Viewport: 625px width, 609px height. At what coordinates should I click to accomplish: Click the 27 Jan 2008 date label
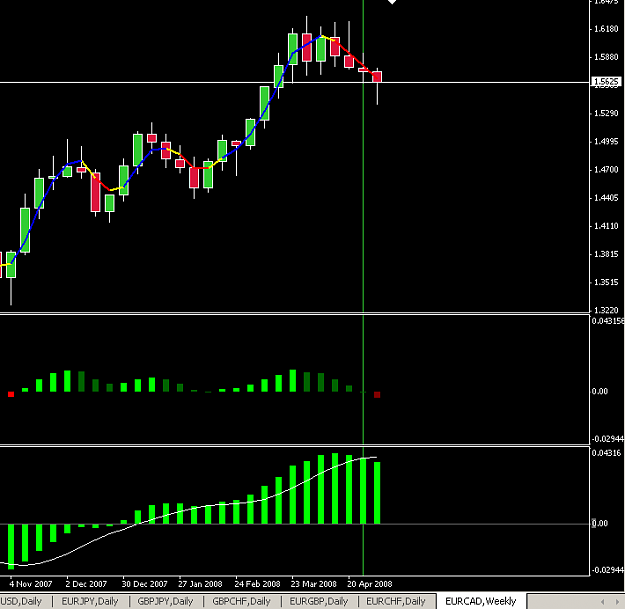[200, 584]
